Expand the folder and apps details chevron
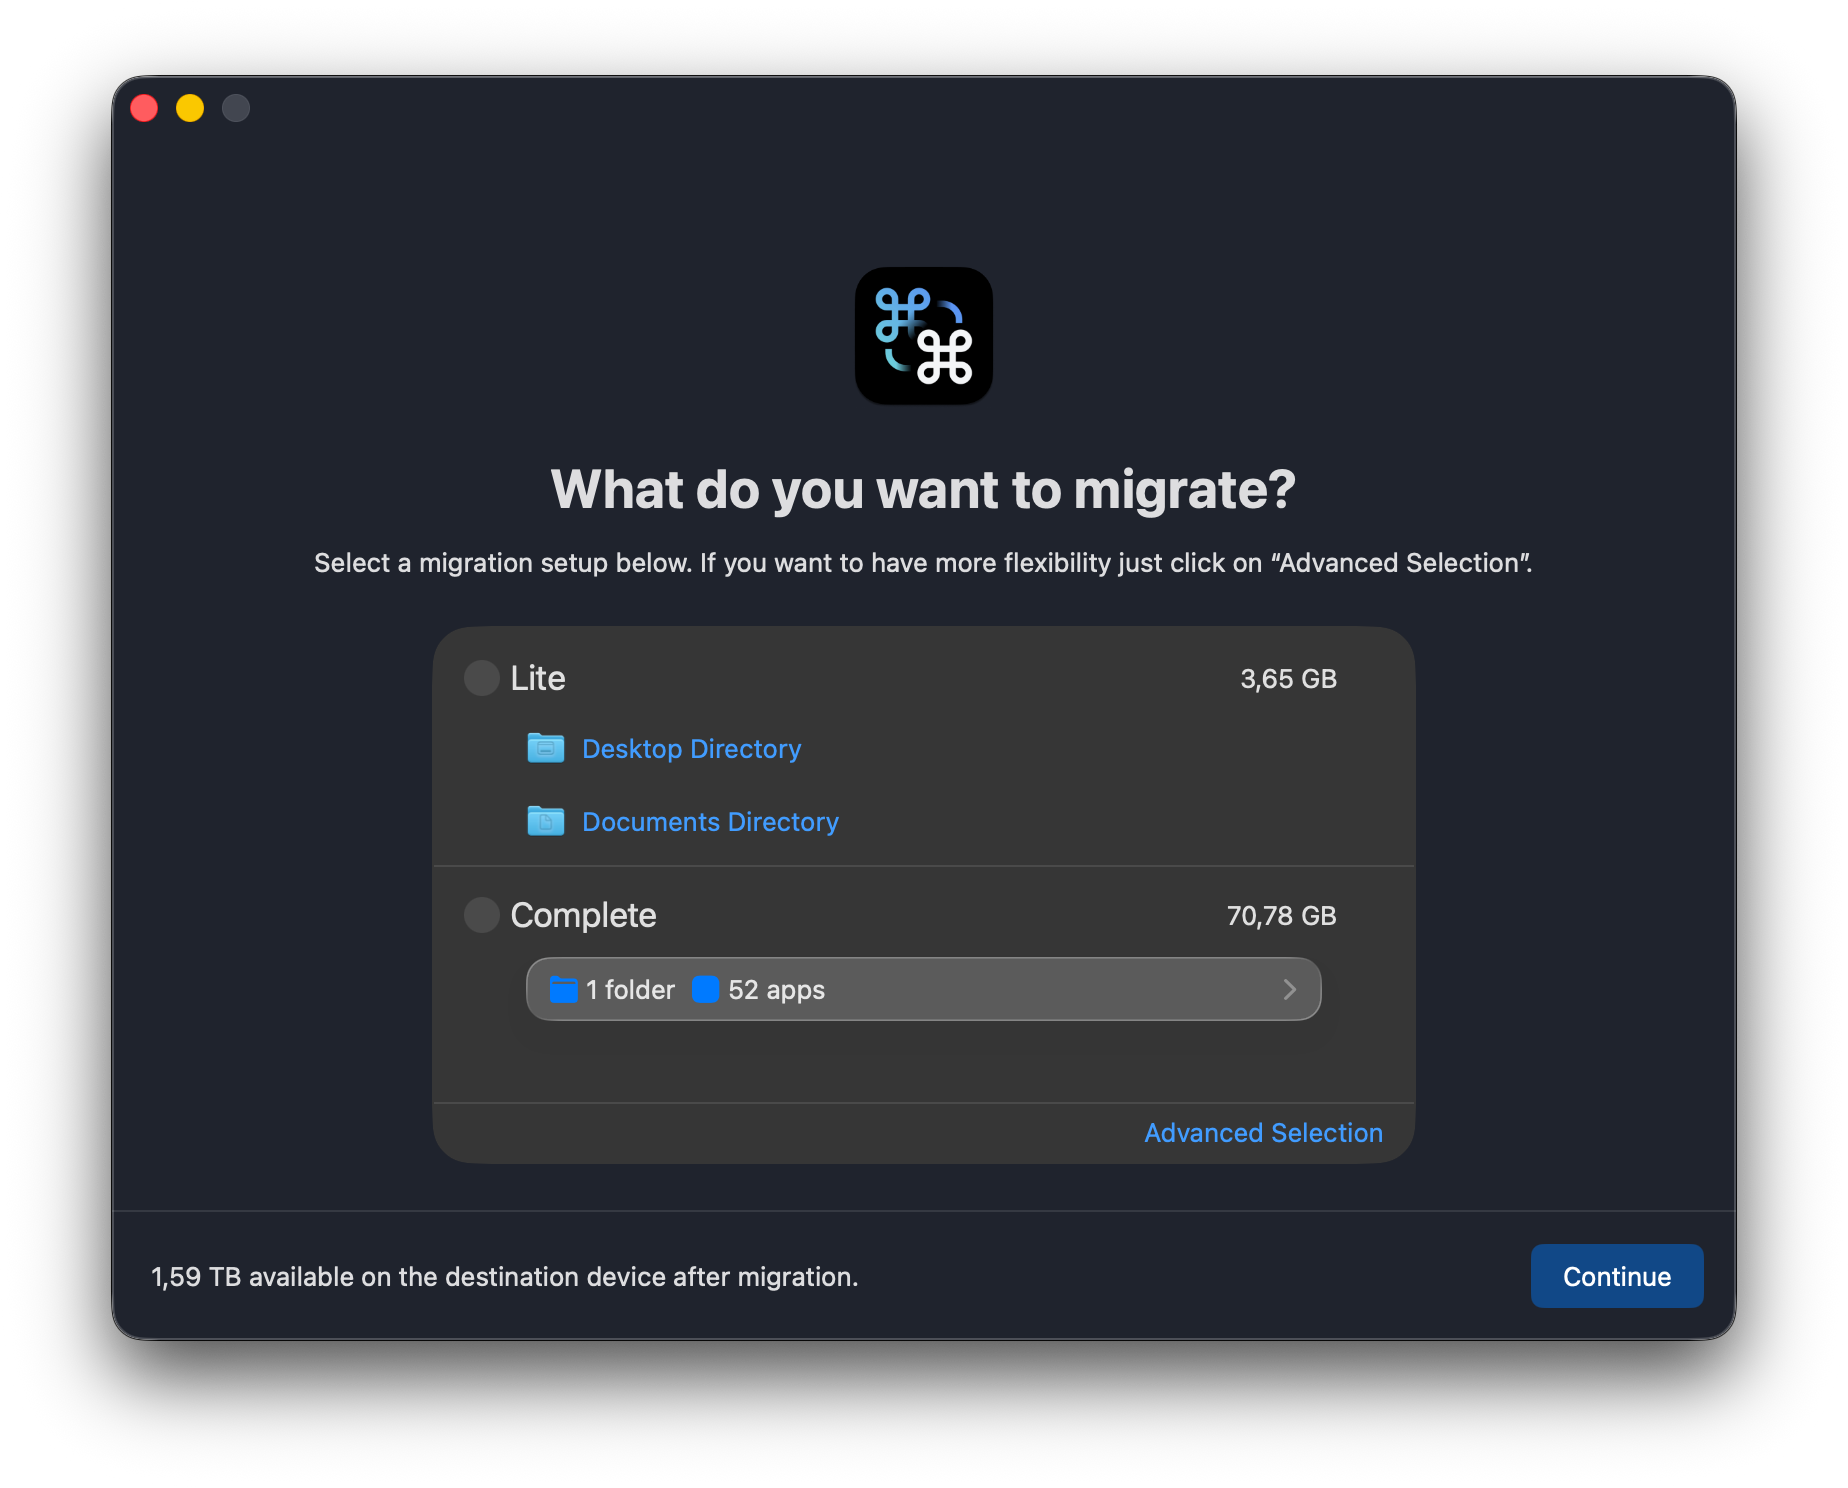 tap(1289, 990)
